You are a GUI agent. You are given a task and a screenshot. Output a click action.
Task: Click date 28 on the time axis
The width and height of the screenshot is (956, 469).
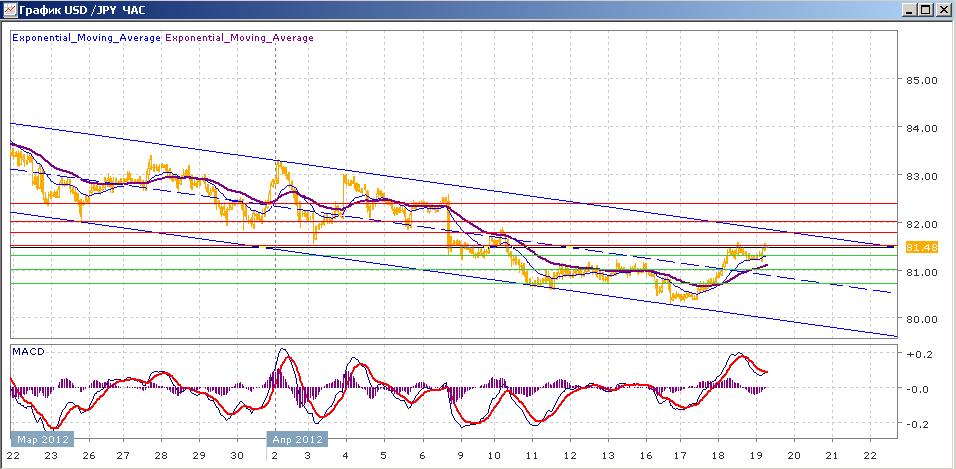pos(162,456)
